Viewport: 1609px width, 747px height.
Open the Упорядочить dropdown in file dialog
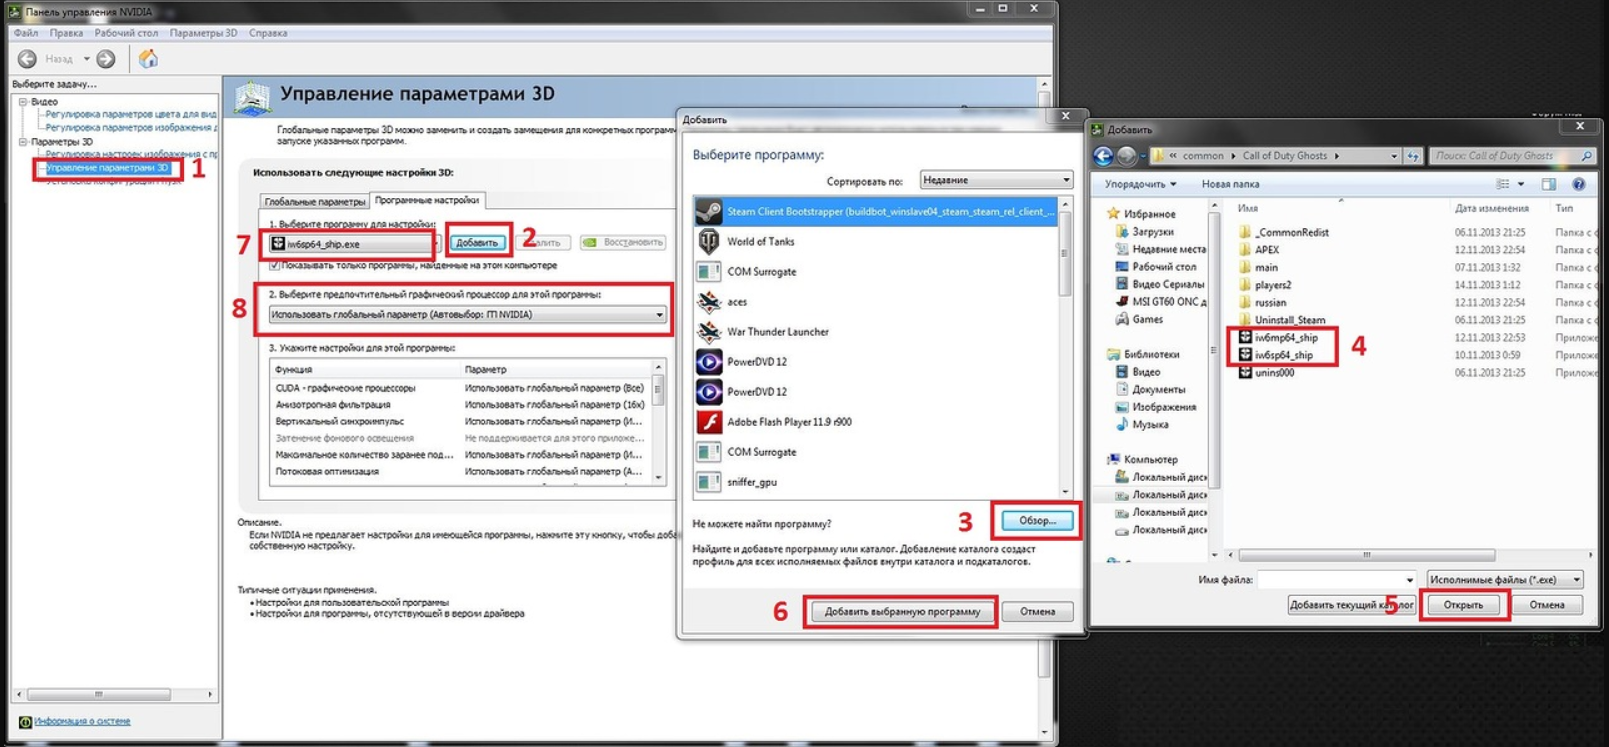pyautogui.click(x=1140, y=184)
